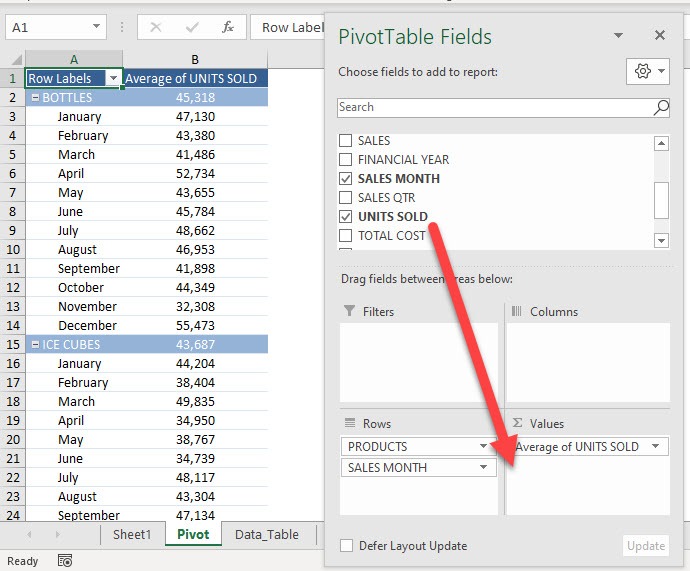This screenshot has height=571, width=690.
Task: Click the field list scroll down arrow
Action: (661, 240)
